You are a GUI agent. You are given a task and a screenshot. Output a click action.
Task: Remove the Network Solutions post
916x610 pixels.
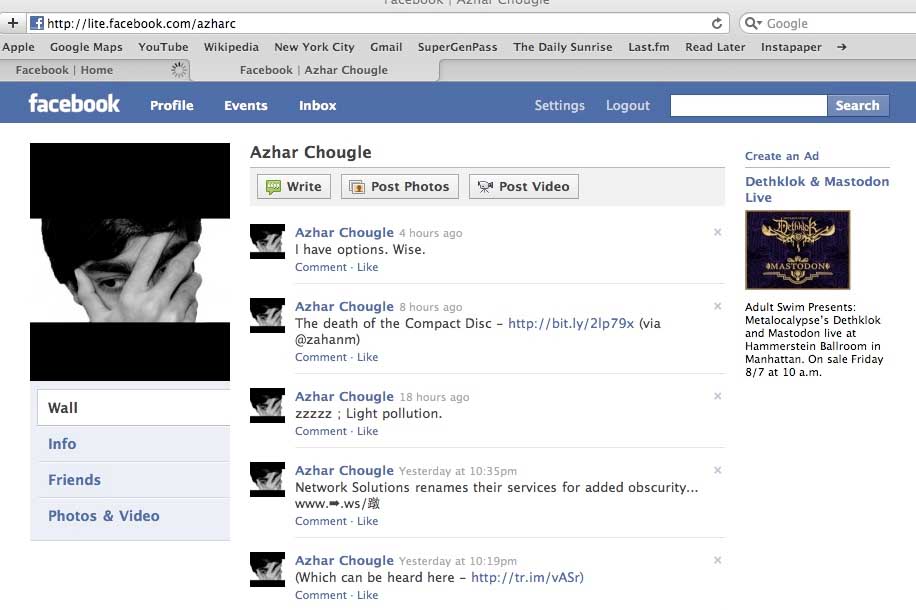(717, 470)
